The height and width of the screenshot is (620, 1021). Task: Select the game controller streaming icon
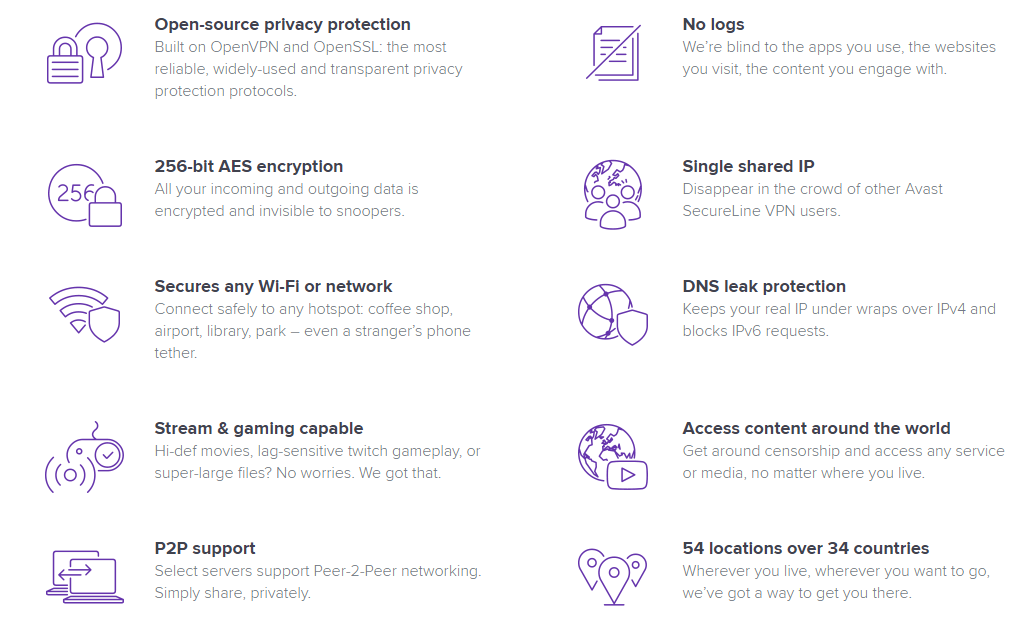[84, 457]
